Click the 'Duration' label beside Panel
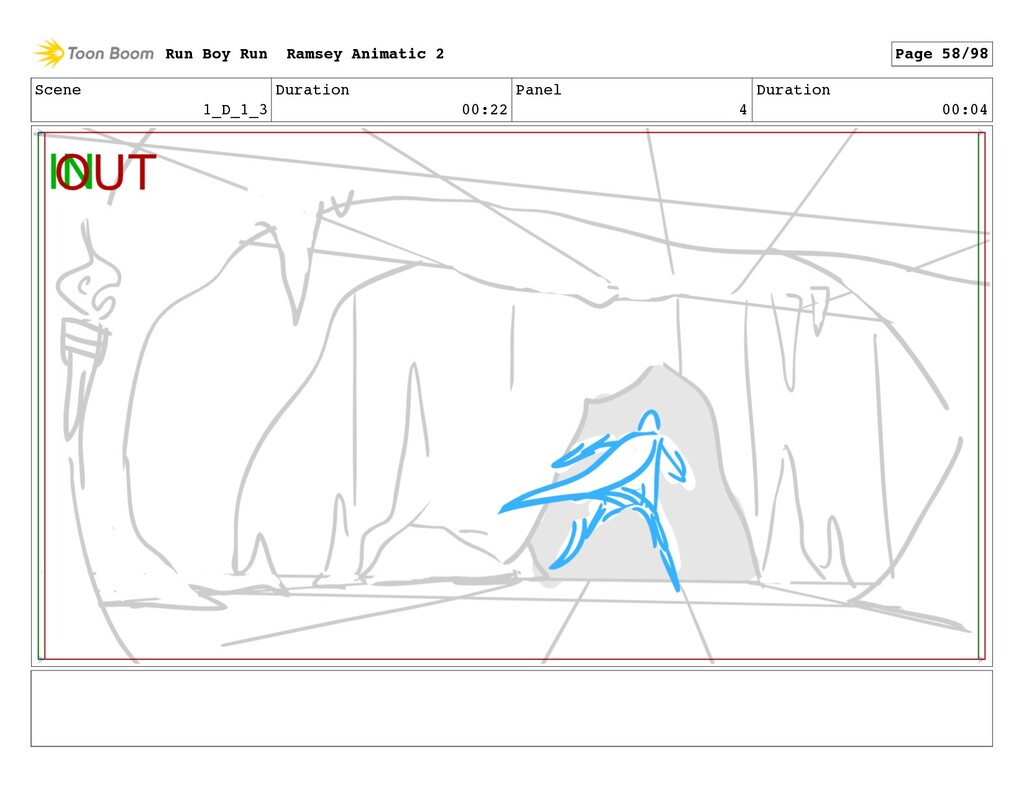Viewport: 1024px width, 793px height. pos(793,90)
